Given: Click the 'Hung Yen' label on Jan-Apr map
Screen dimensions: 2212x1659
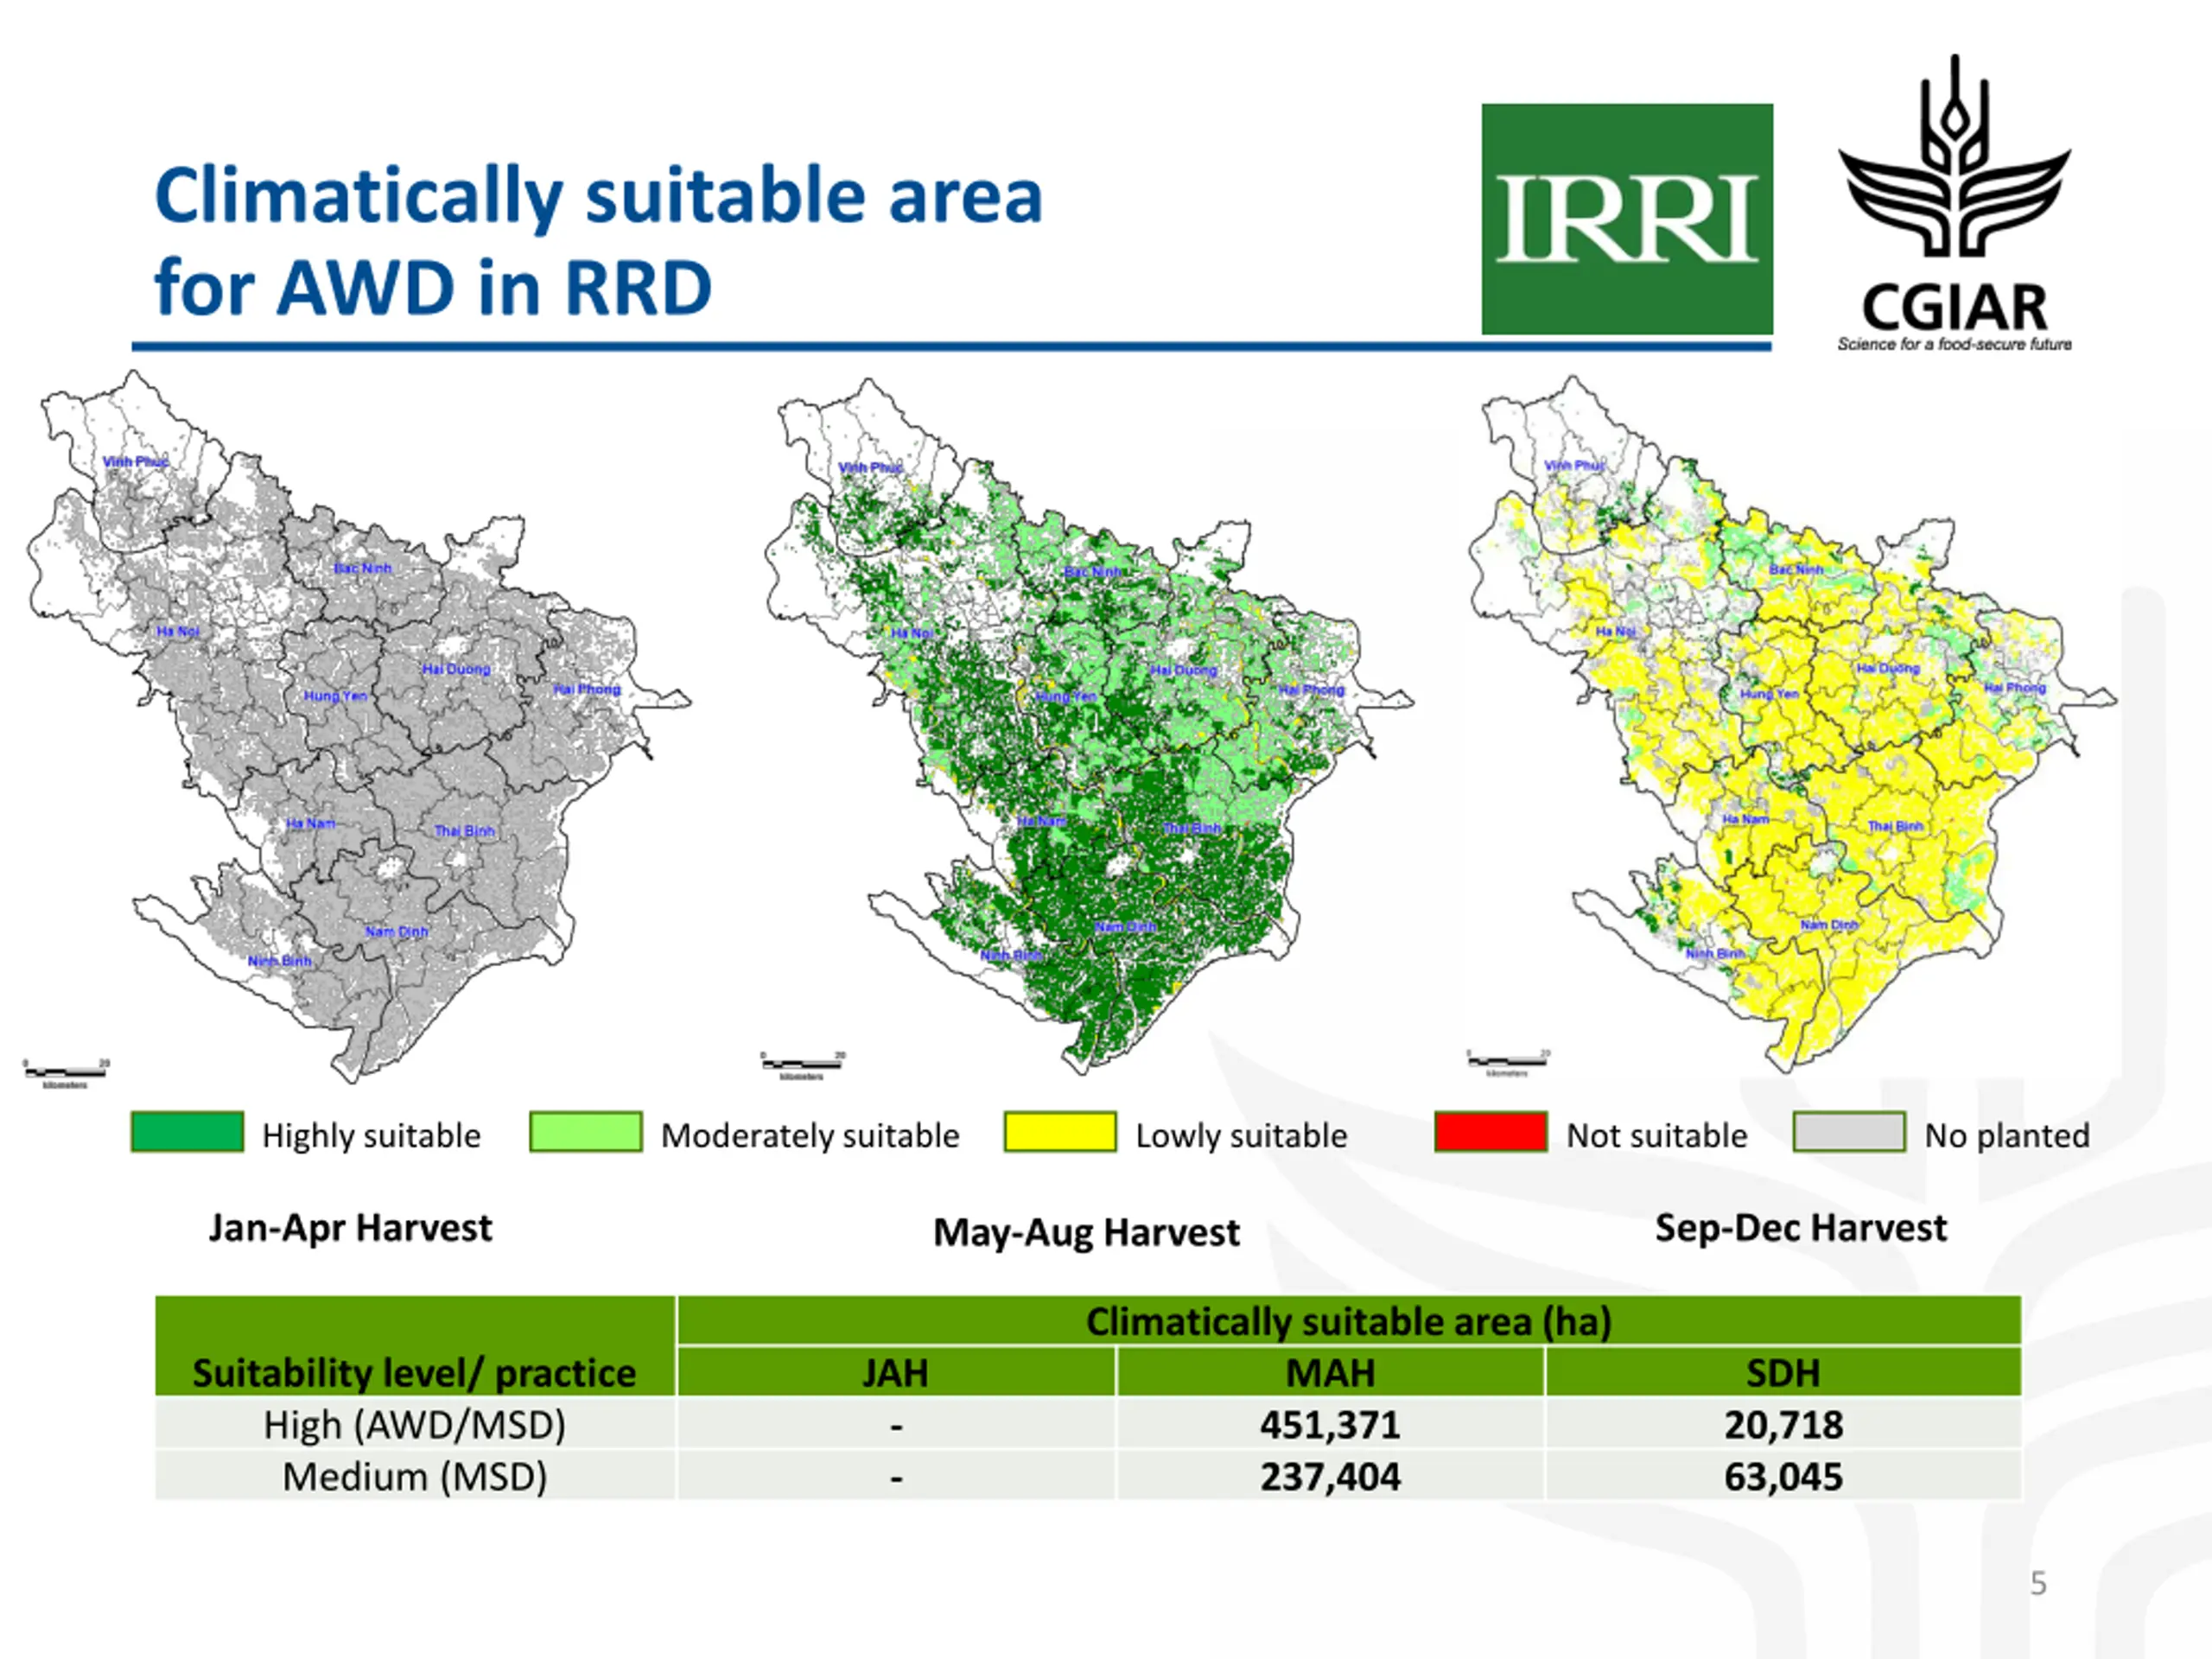Looking at the screenshot, I should pyautogui.click(x=336, y=696).
